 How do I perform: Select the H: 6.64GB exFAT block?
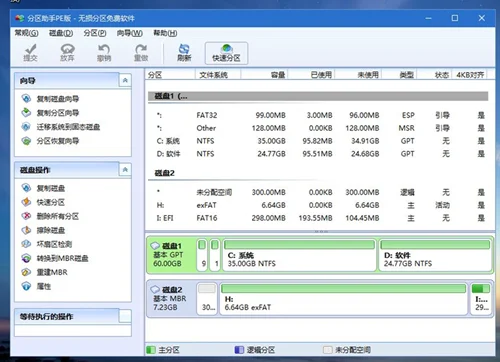[343, 299]
